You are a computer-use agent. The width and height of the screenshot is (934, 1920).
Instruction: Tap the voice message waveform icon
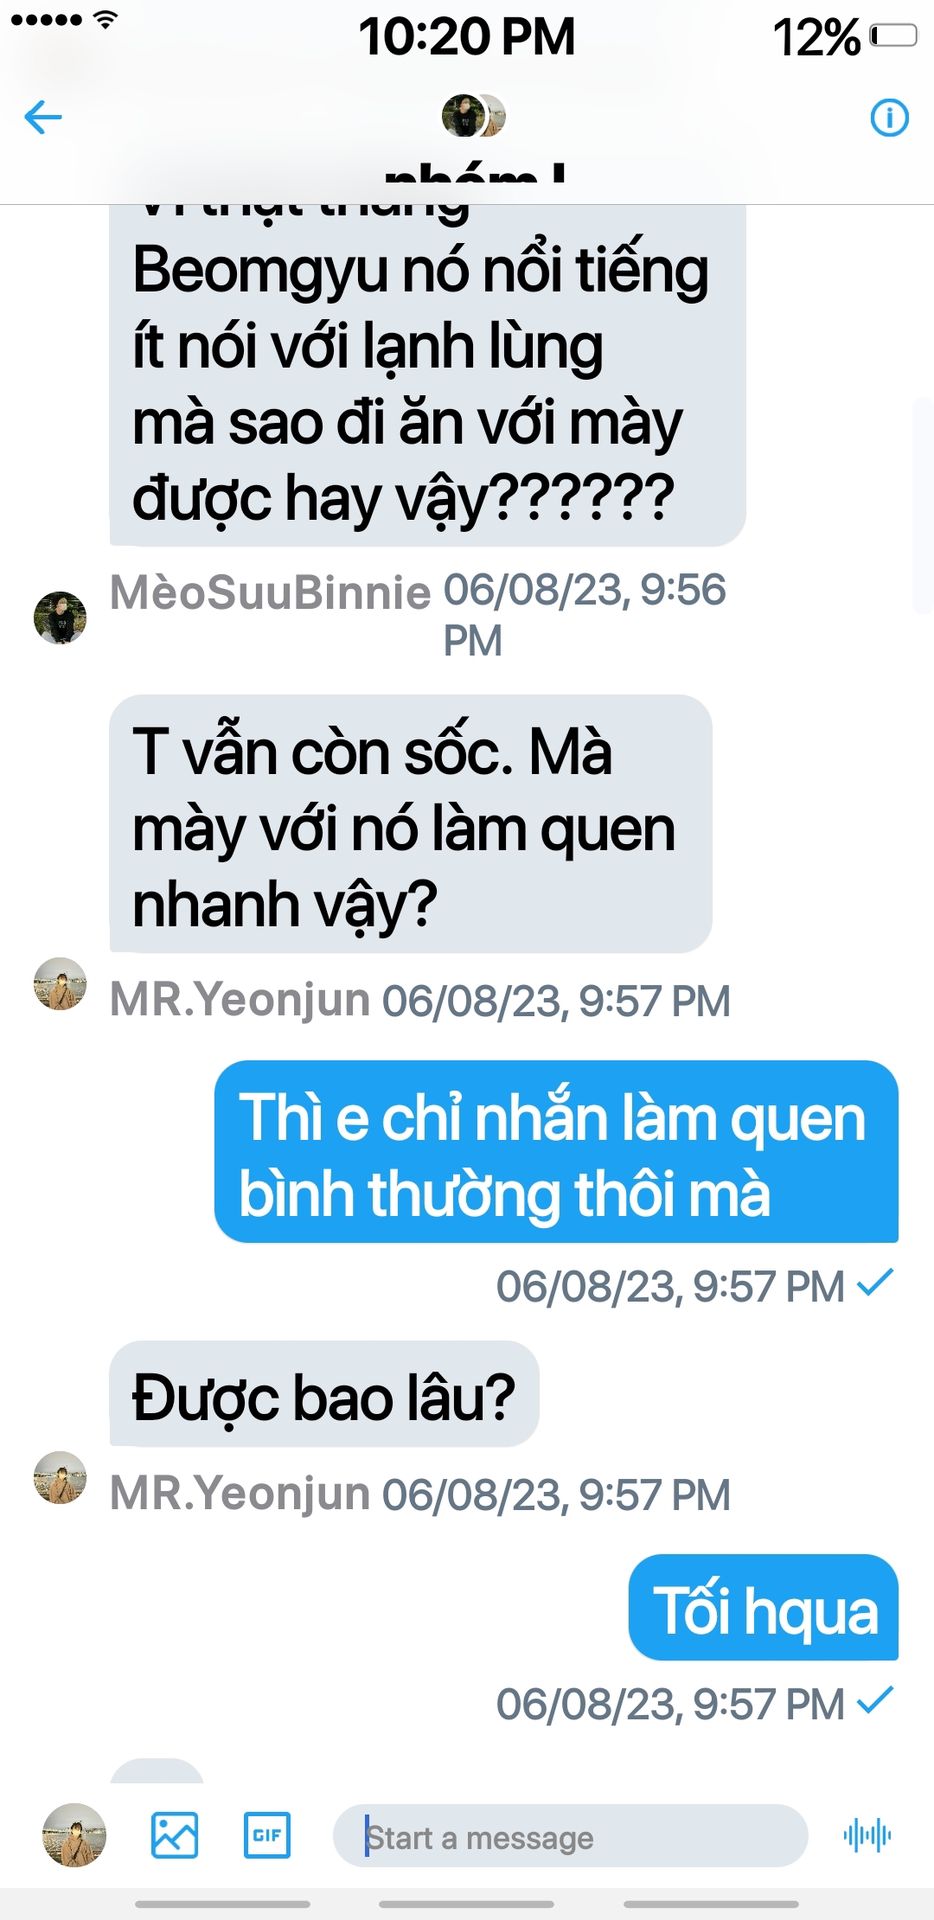[x=867, y=1835]
